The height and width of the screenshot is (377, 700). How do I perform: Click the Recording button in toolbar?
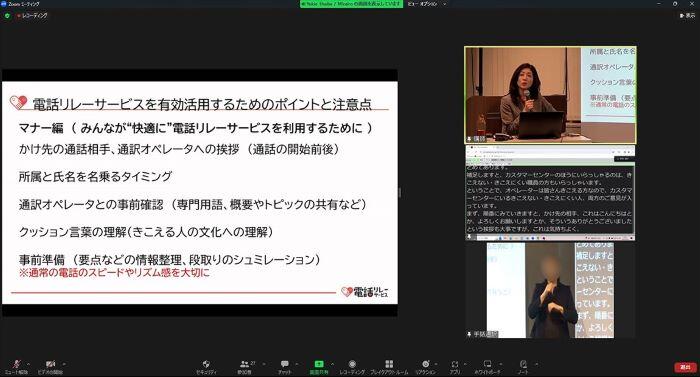pos(352,367)
